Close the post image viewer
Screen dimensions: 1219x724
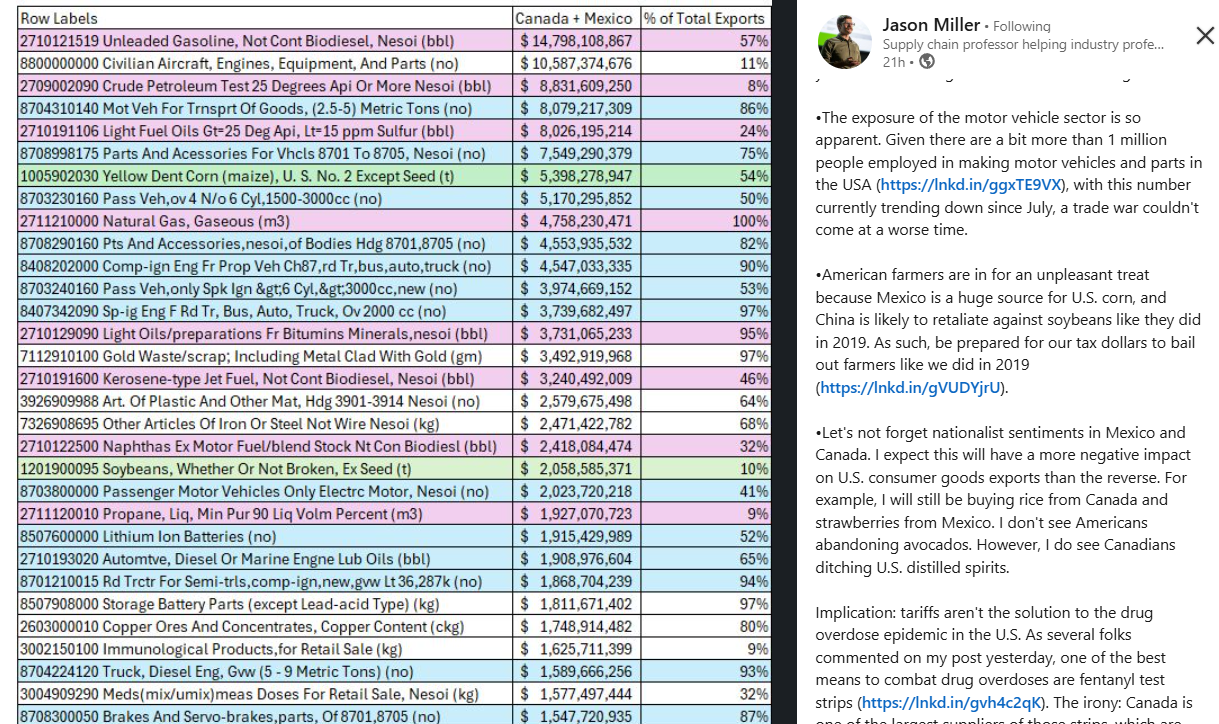1205,36
